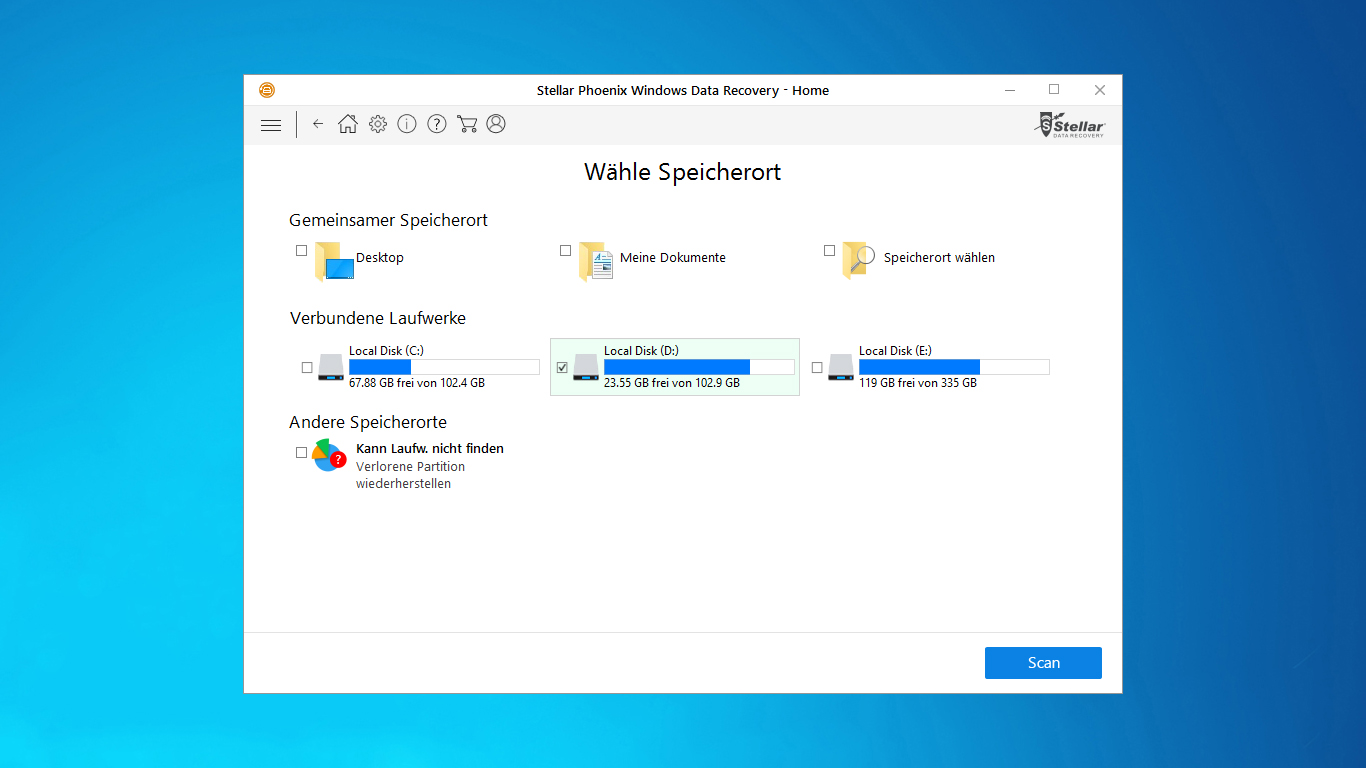The image size is (1366, 768).
Task: Enable the Local Disk (E:) checkbox
Action: pyautogui.click(x=817, y=368)
